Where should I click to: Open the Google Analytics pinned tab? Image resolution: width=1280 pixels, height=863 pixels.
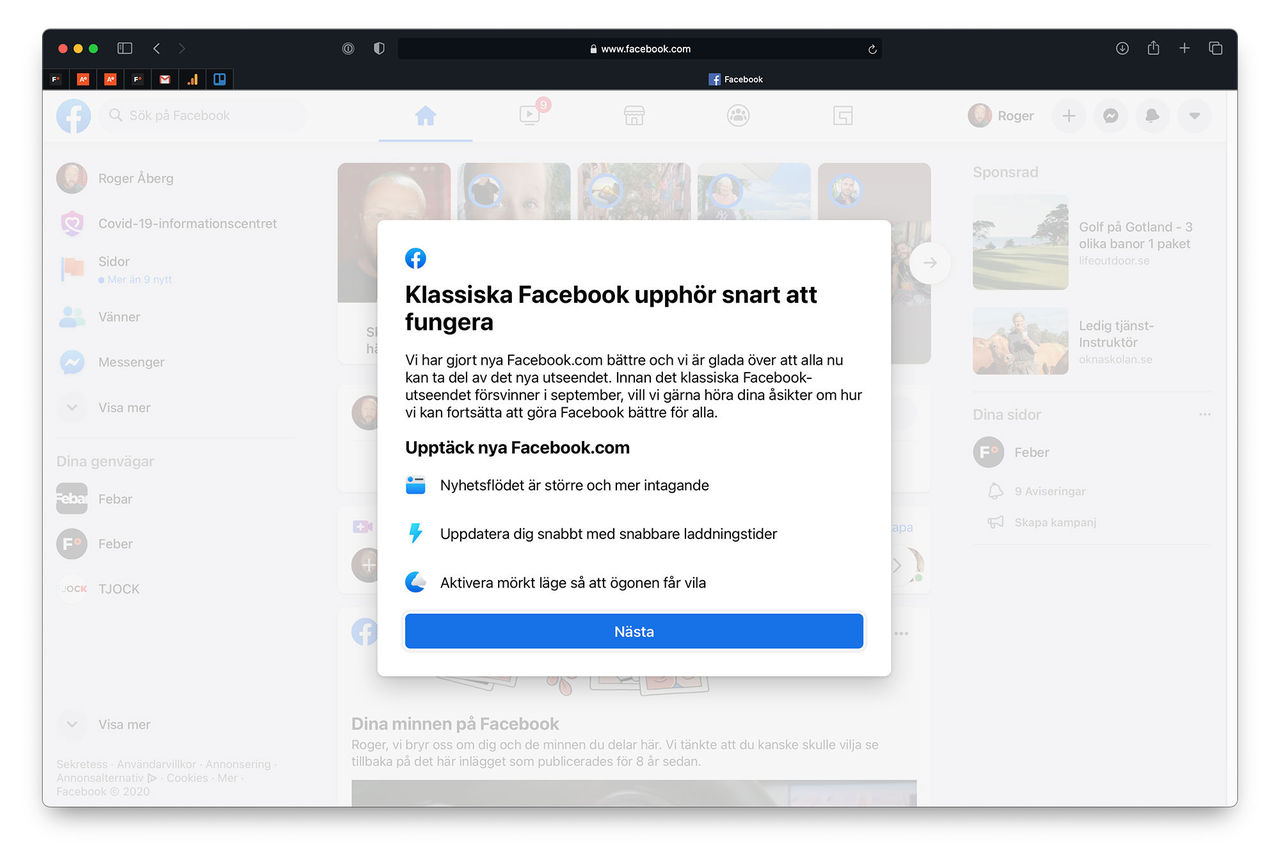pyautogui.click(x=192, y=79)
